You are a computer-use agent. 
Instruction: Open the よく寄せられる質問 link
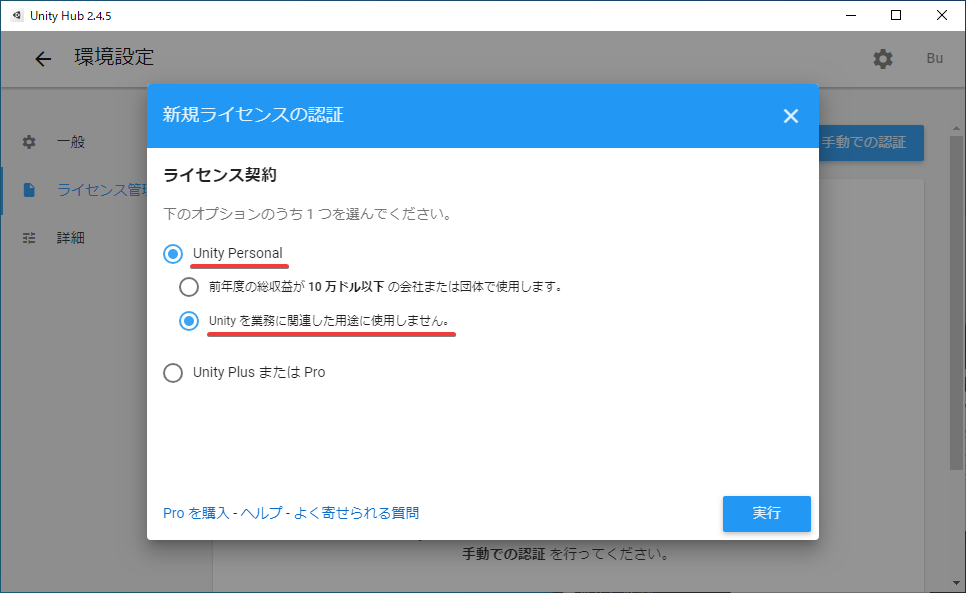(358, 512)
